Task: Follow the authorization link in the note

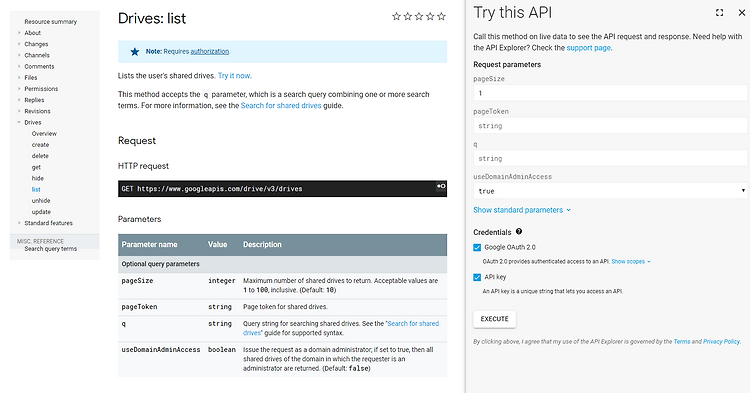Action: [210, 51]
